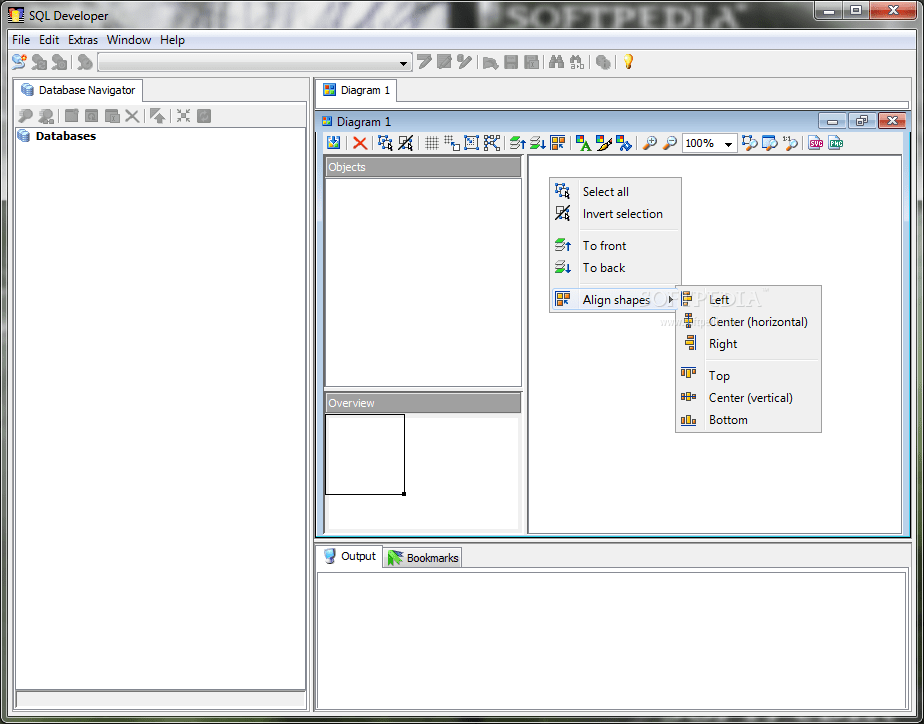Choose To front in the context menu
The width and height of the screenshot is (924, 724).
tap(615, 246)
